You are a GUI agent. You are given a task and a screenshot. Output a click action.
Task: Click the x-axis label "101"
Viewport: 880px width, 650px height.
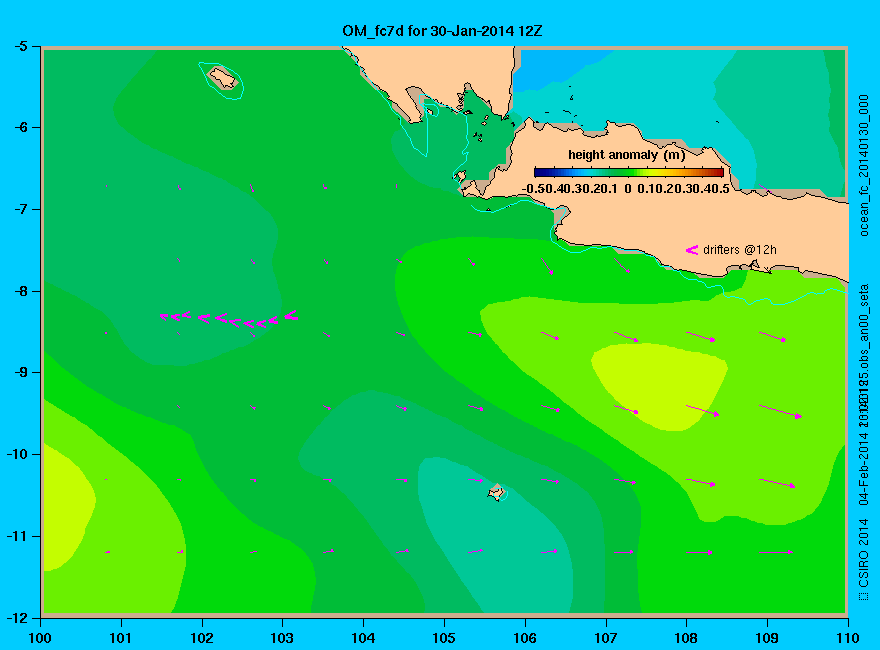coord(121,638)
